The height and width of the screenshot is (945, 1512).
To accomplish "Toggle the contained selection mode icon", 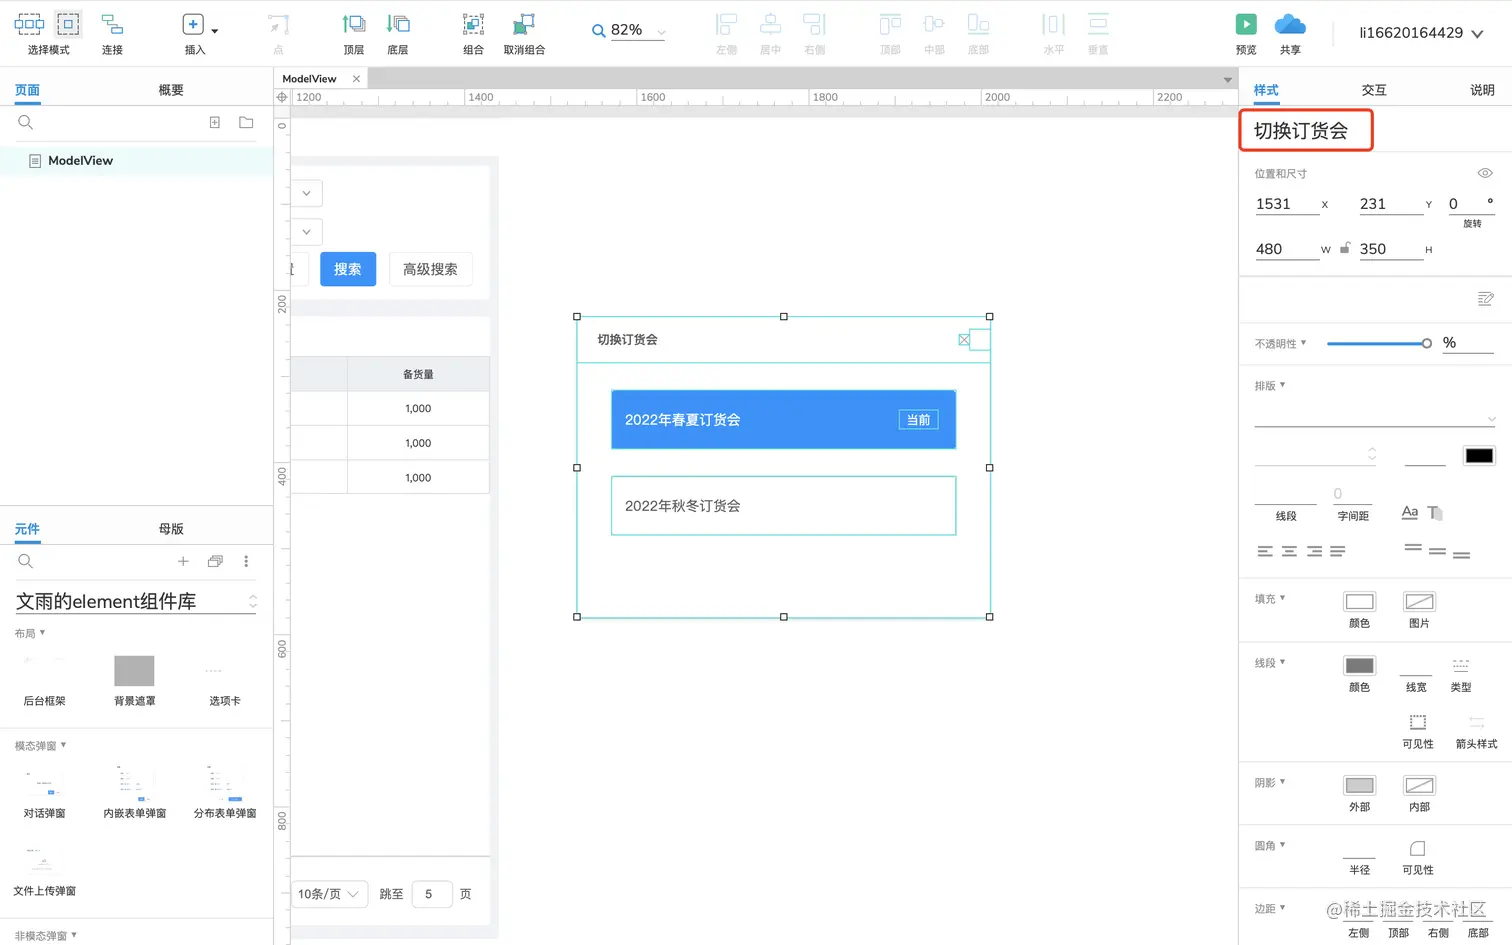I will point(68,24).
